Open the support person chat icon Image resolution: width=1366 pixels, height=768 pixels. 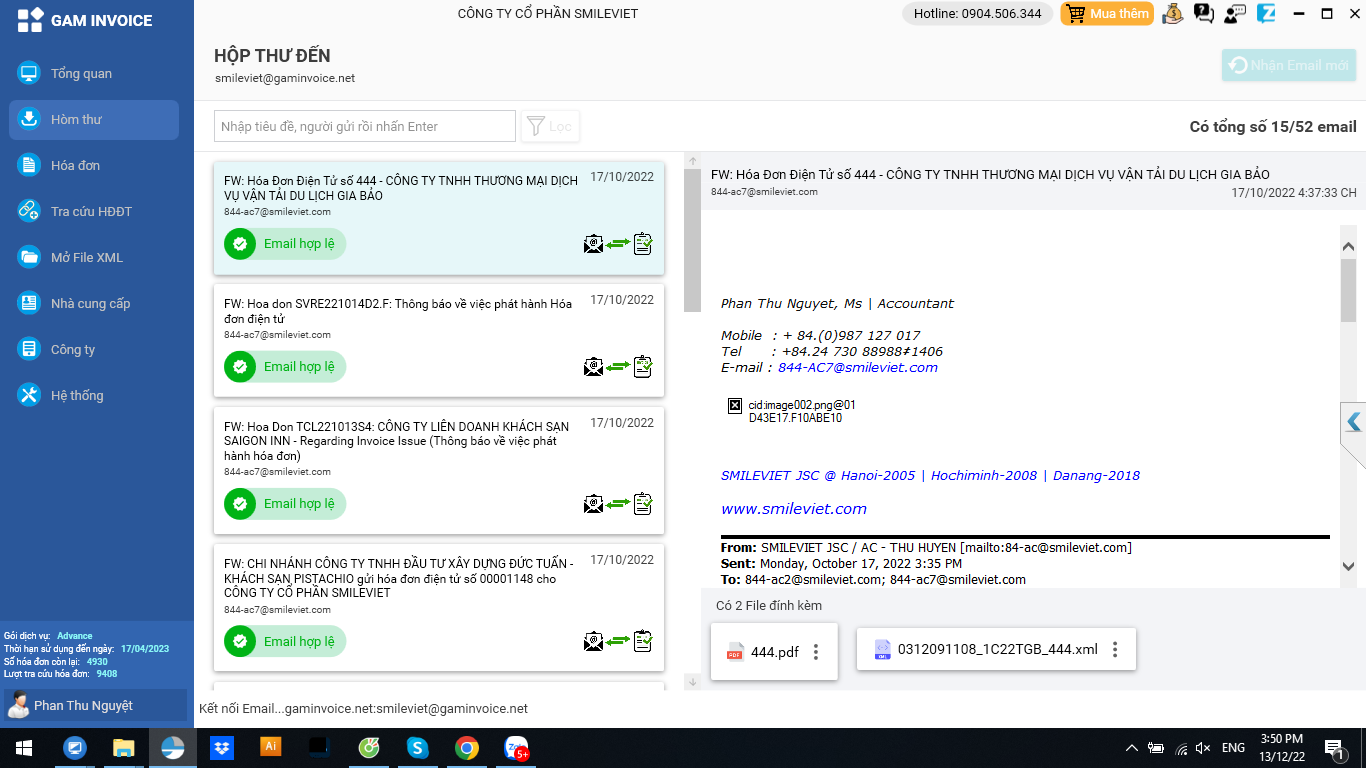[x=1235, y=14]
